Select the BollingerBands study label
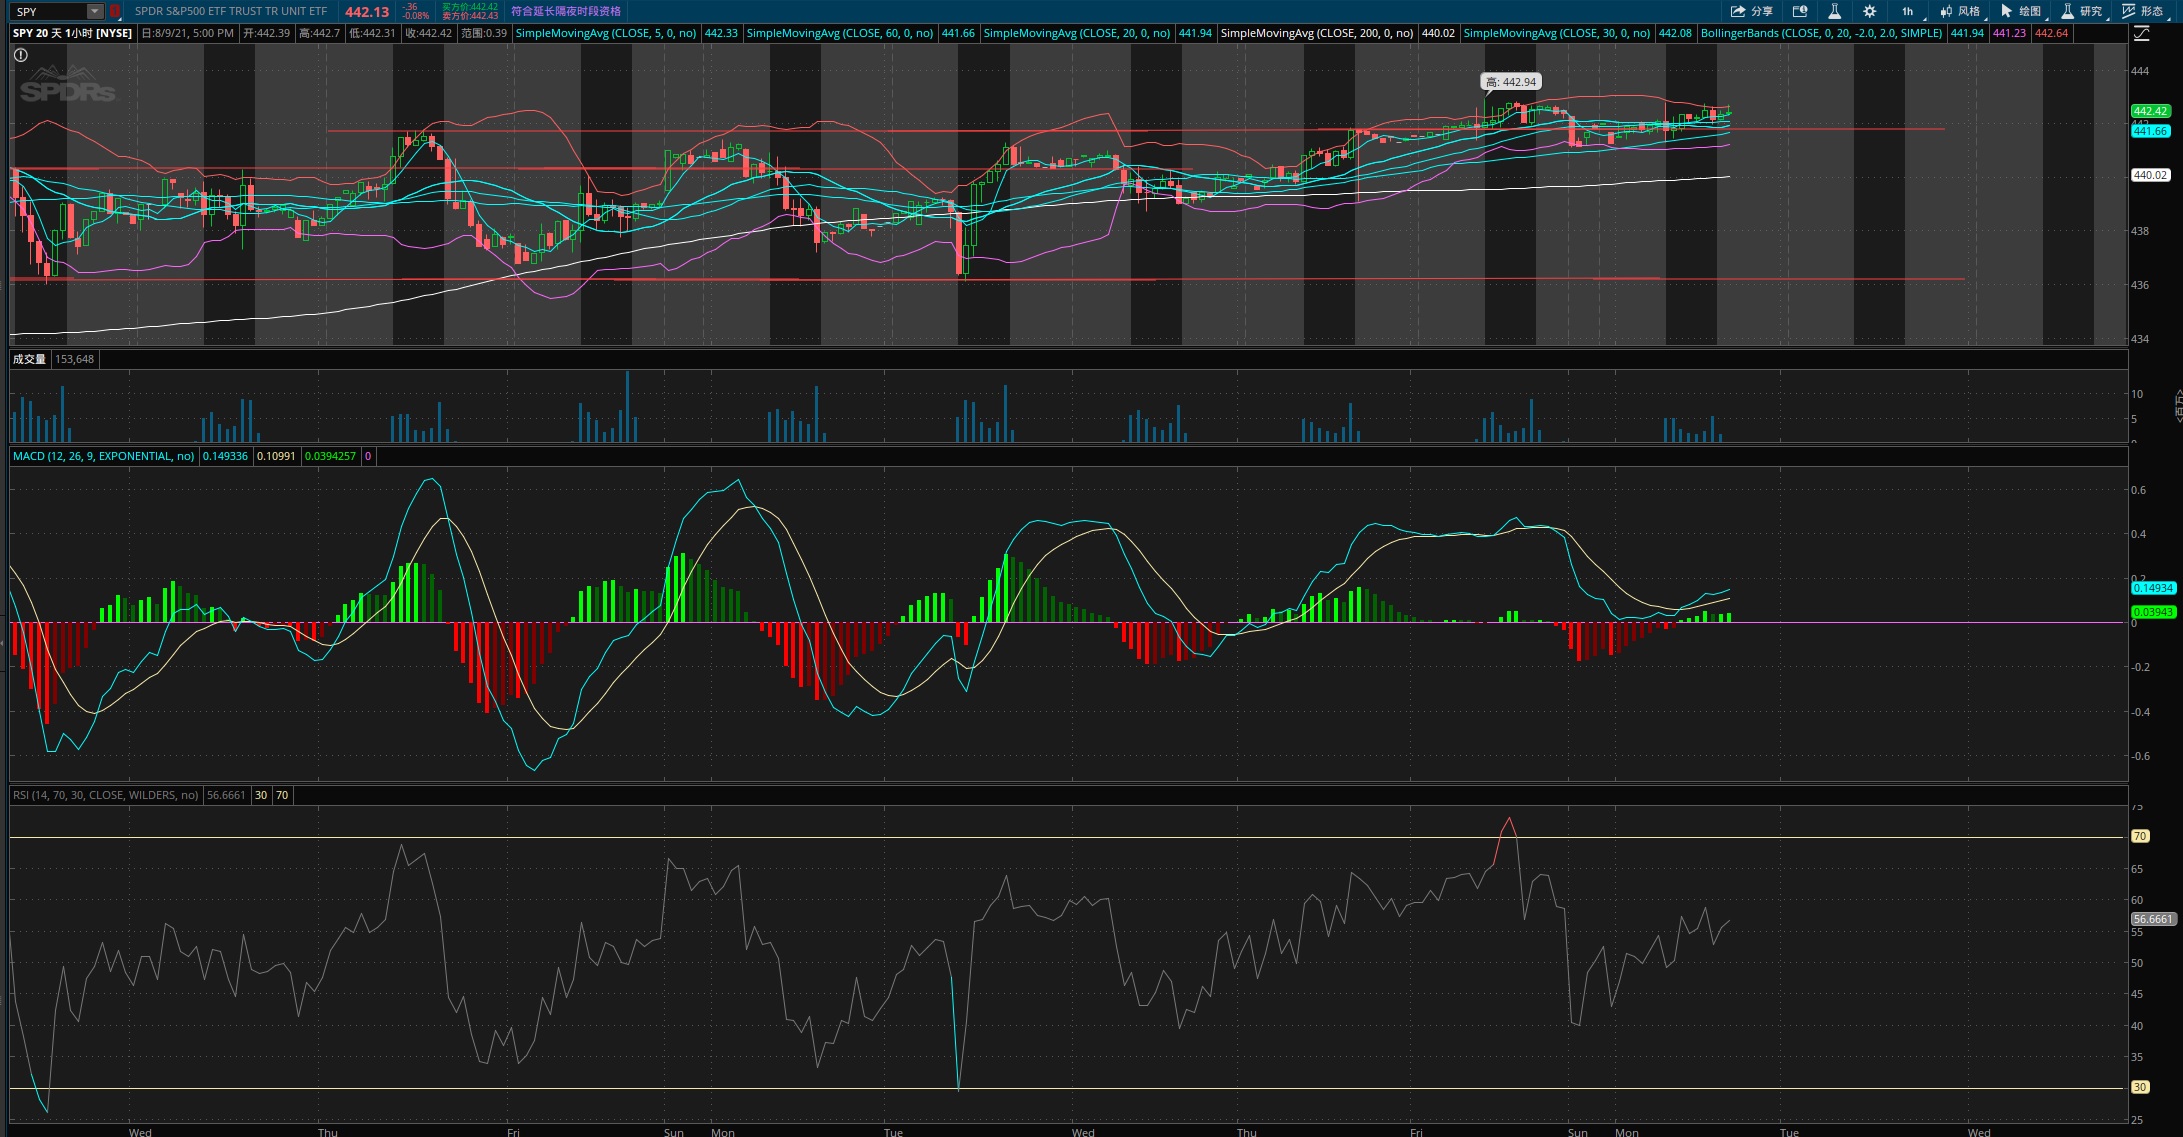 pos(1821,33)
